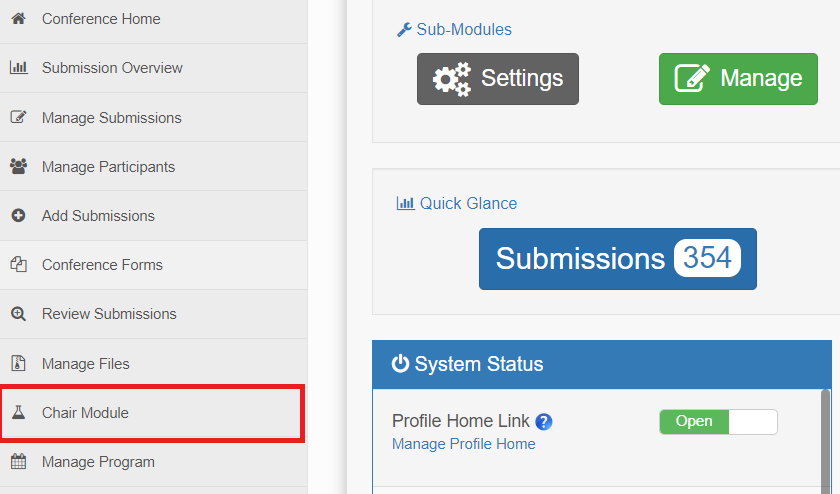The image size is (840, 494).
Task: Open the Settings sub-module
Action: [498, 79]
